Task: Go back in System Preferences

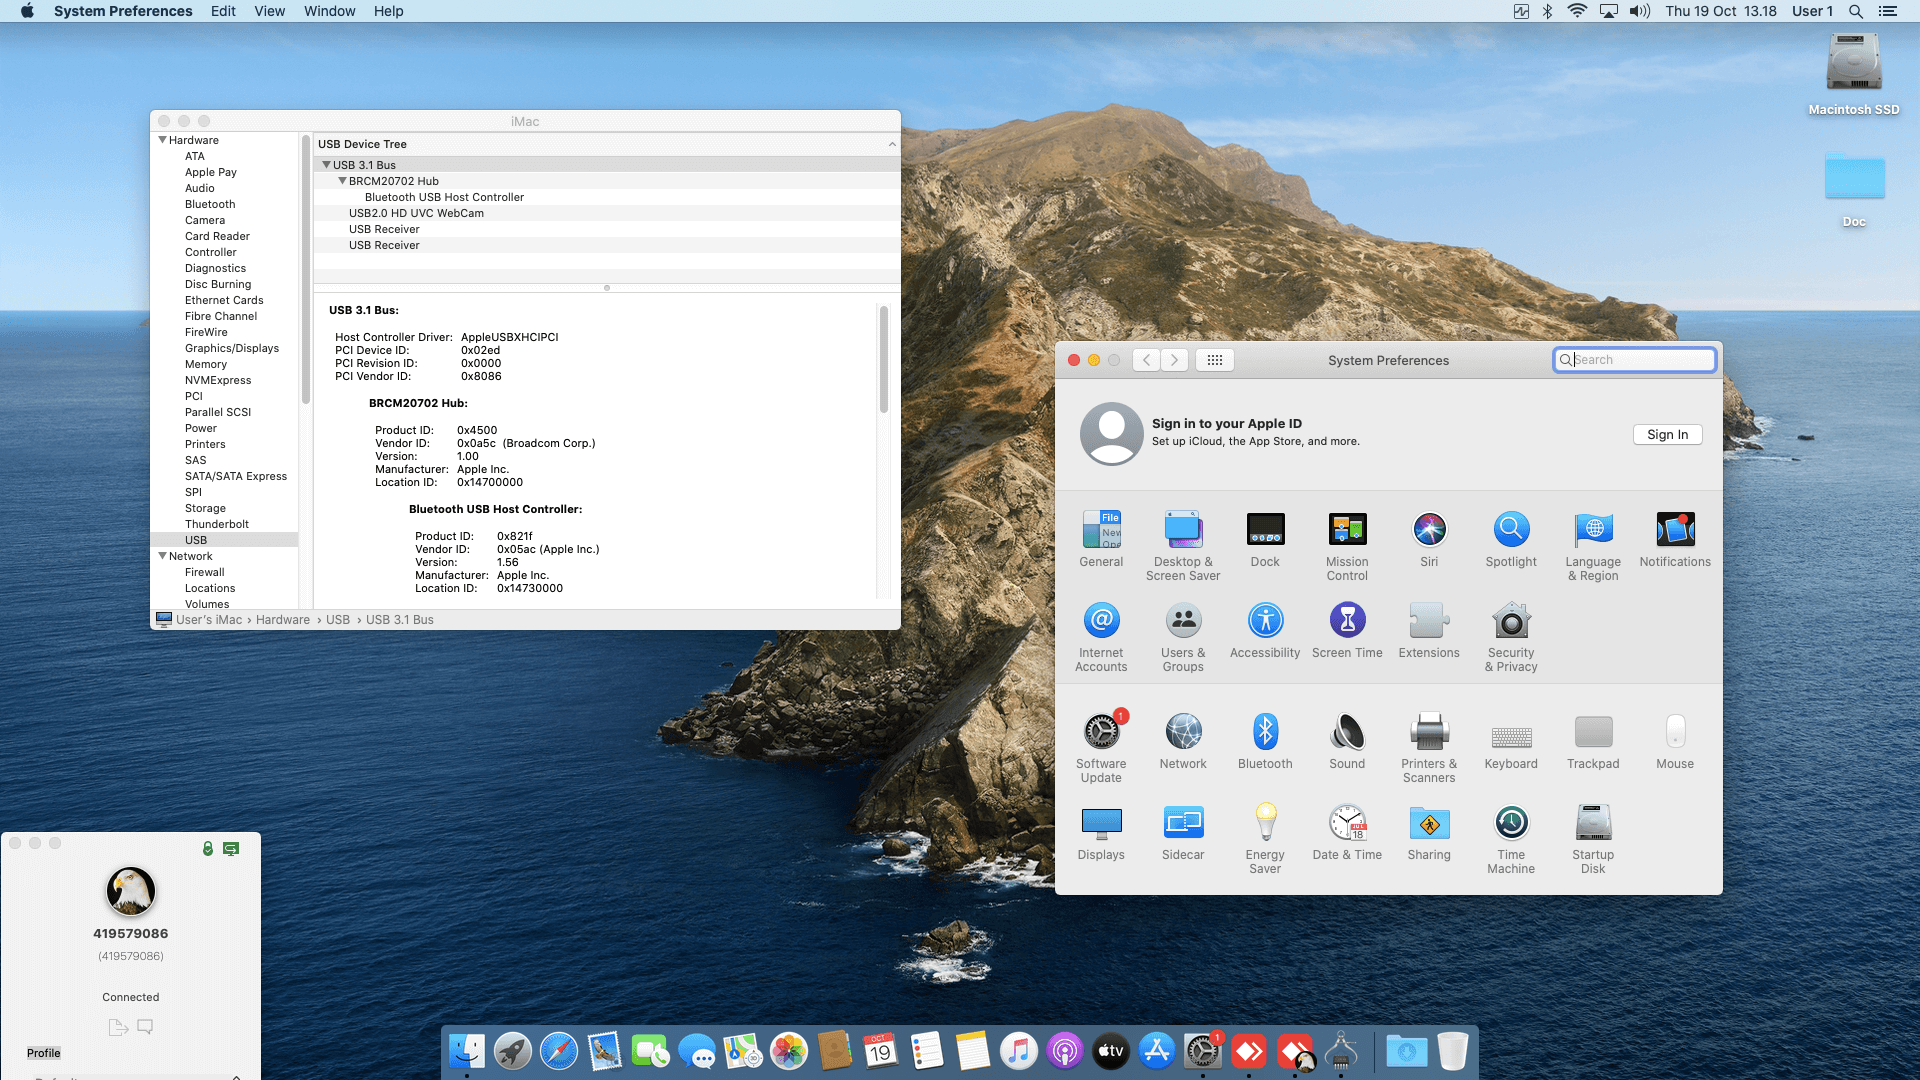Action: [1147, 360]
